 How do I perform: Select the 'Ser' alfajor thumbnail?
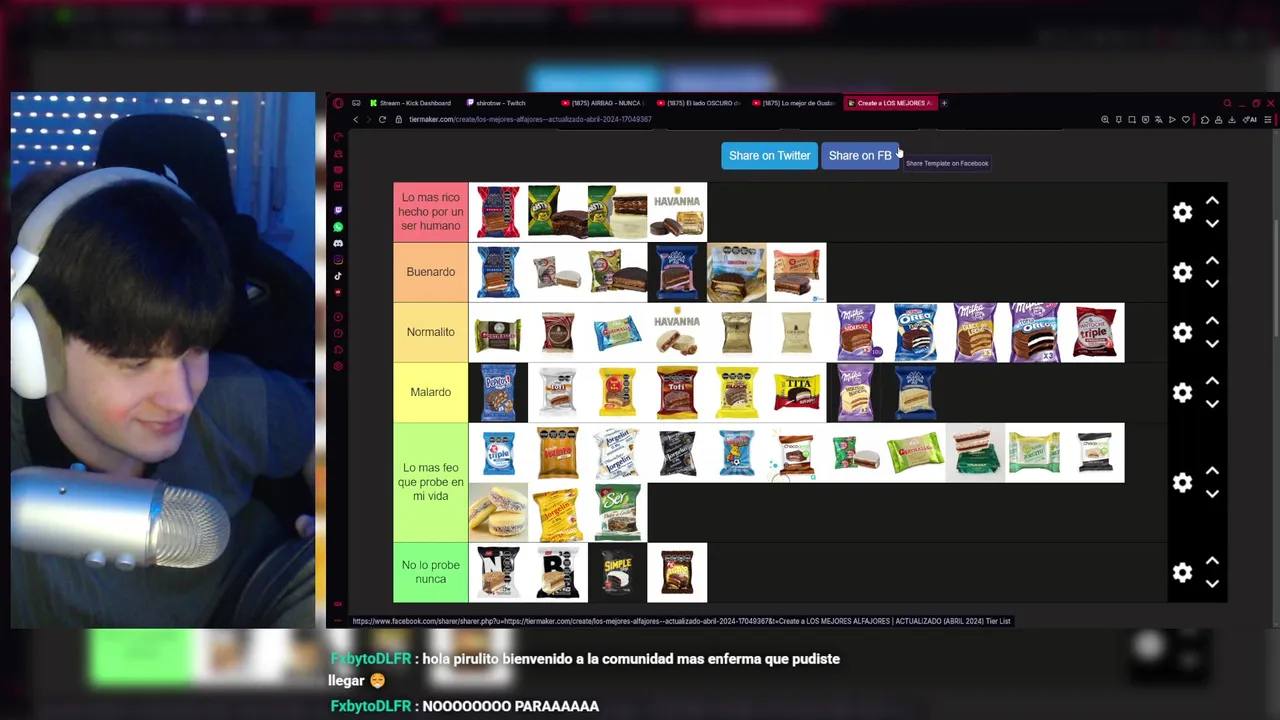click(x=618, y=512)
